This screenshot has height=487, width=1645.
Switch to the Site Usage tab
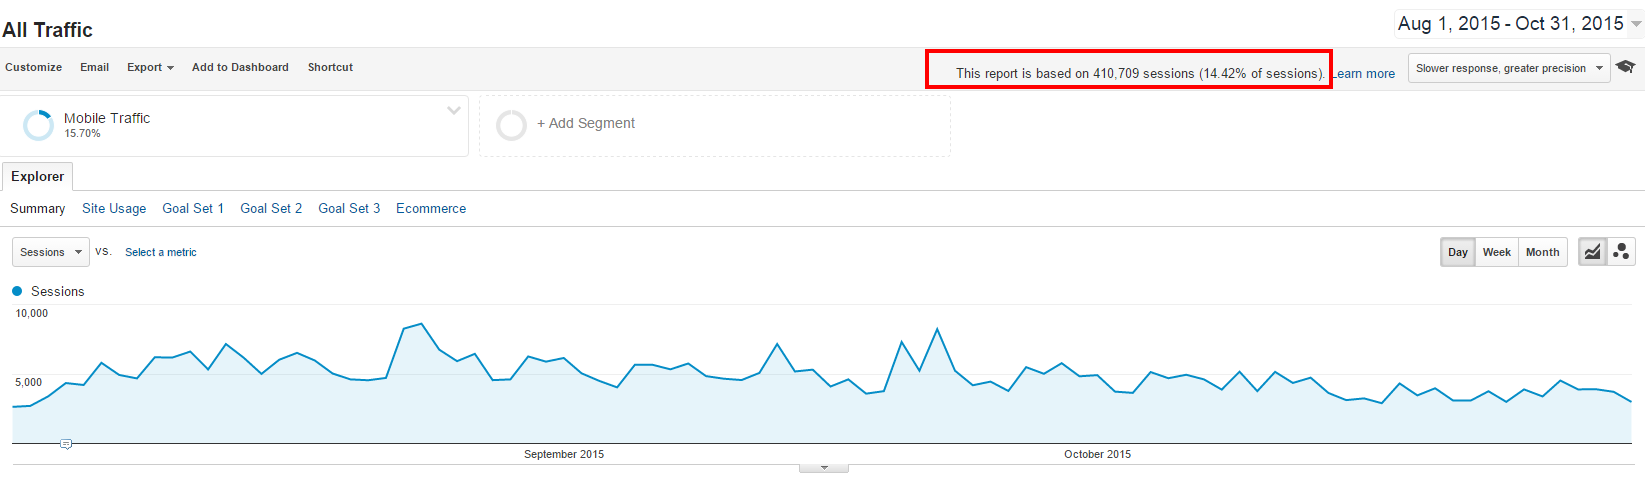[x=114, y=208]
